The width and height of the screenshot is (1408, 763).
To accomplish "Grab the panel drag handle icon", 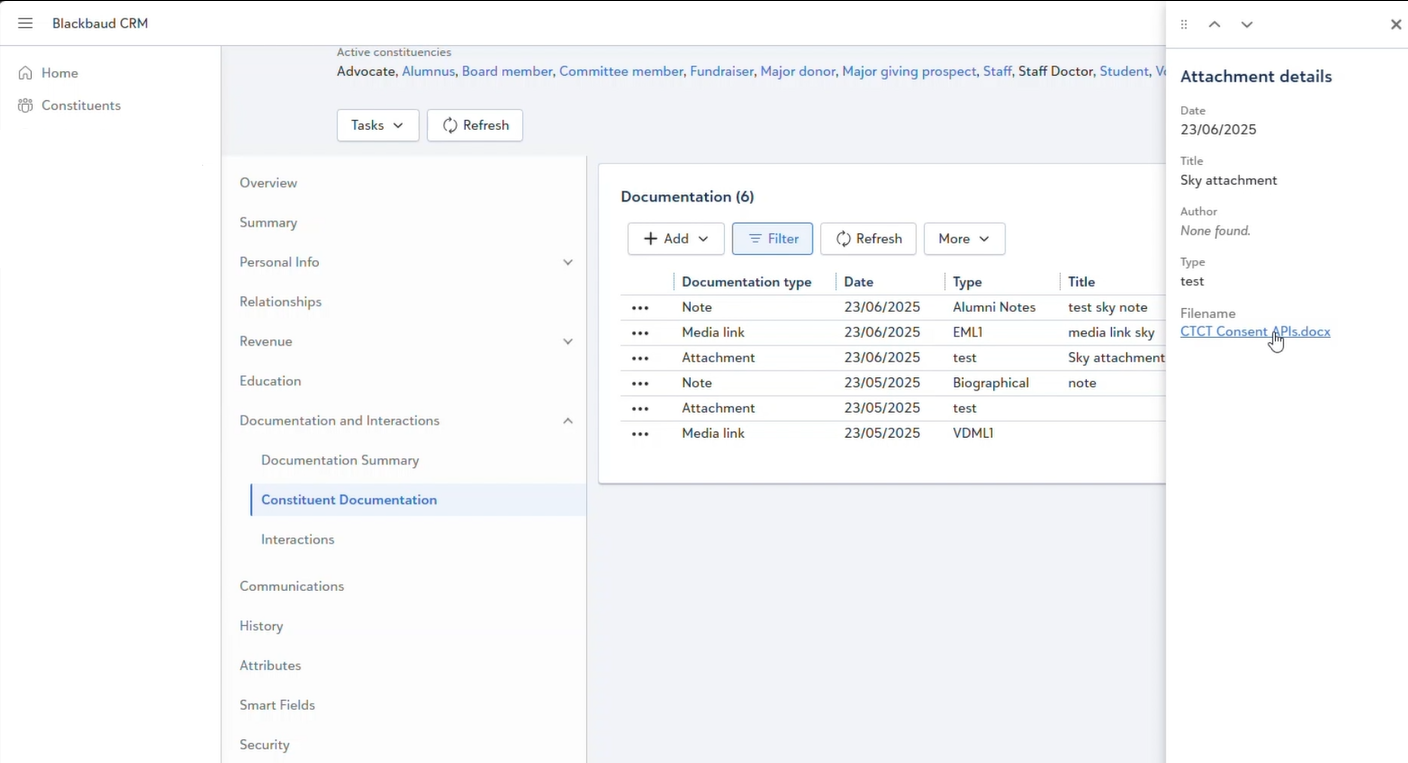I will point(1184,24).
